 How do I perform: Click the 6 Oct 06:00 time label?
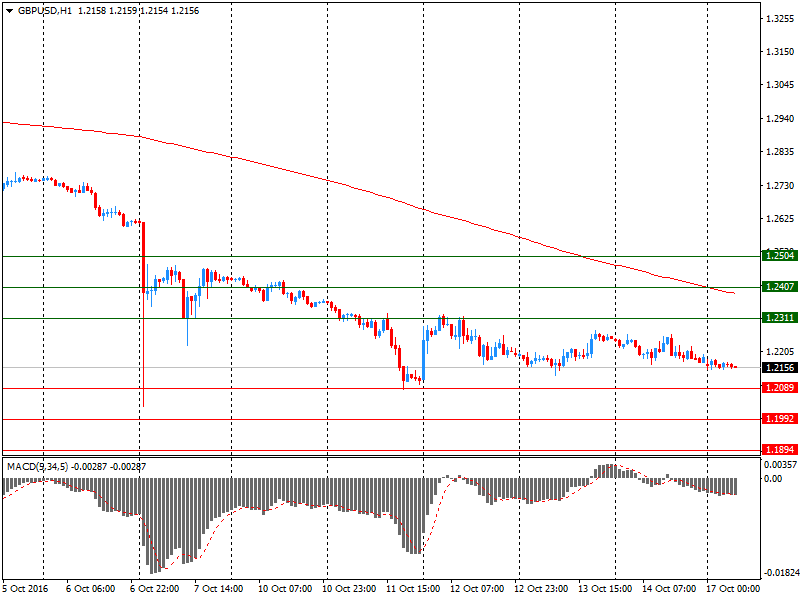91,589
